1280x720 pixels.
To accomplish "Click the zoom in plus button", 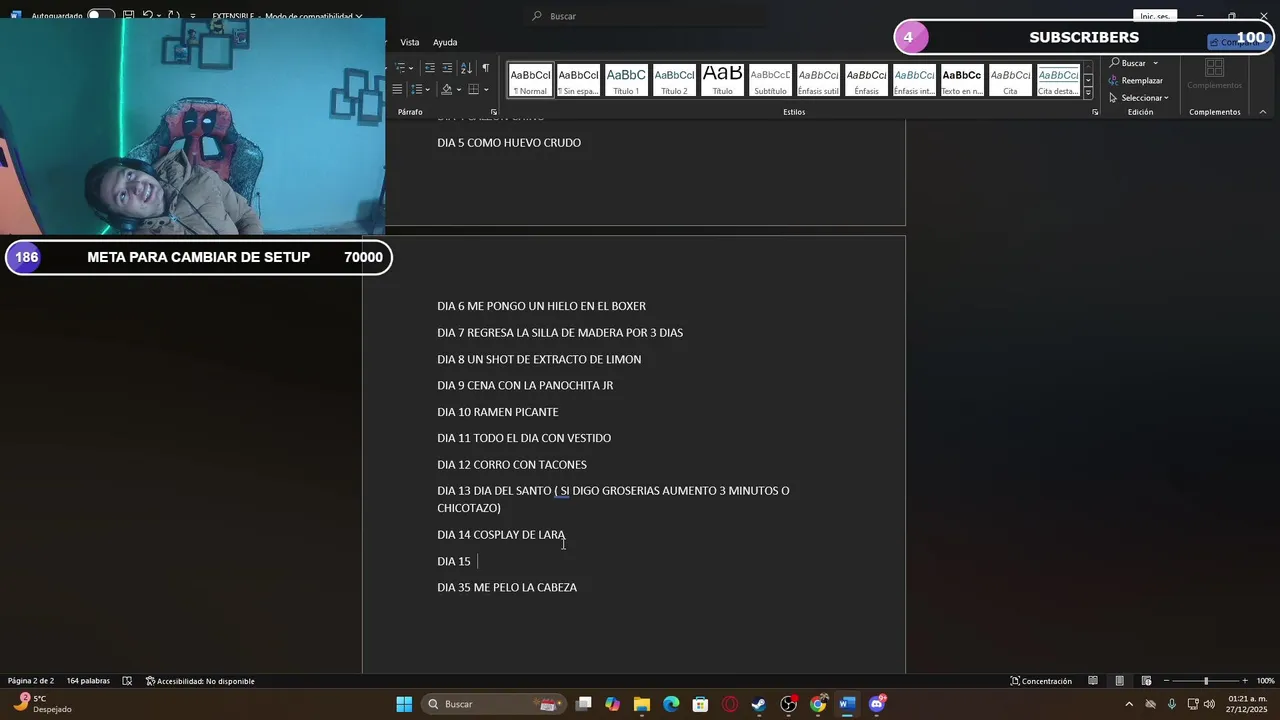I will point(1245,681).
